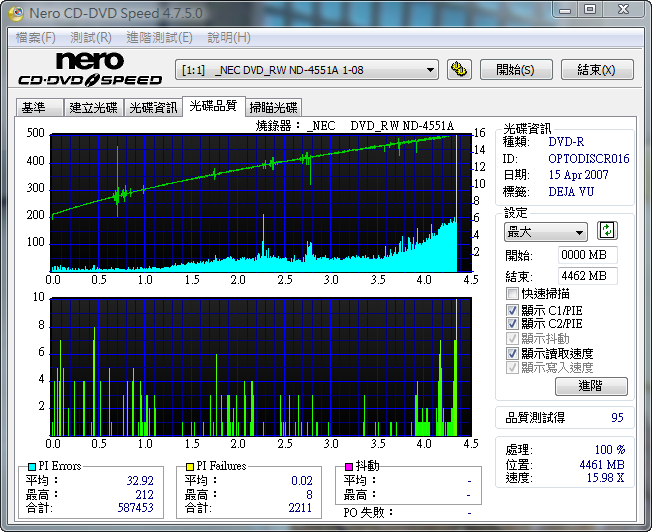Screen dimensions: 652x532
Task: Click the magenta 抖動 color swatch
Action: coord(349,466)
